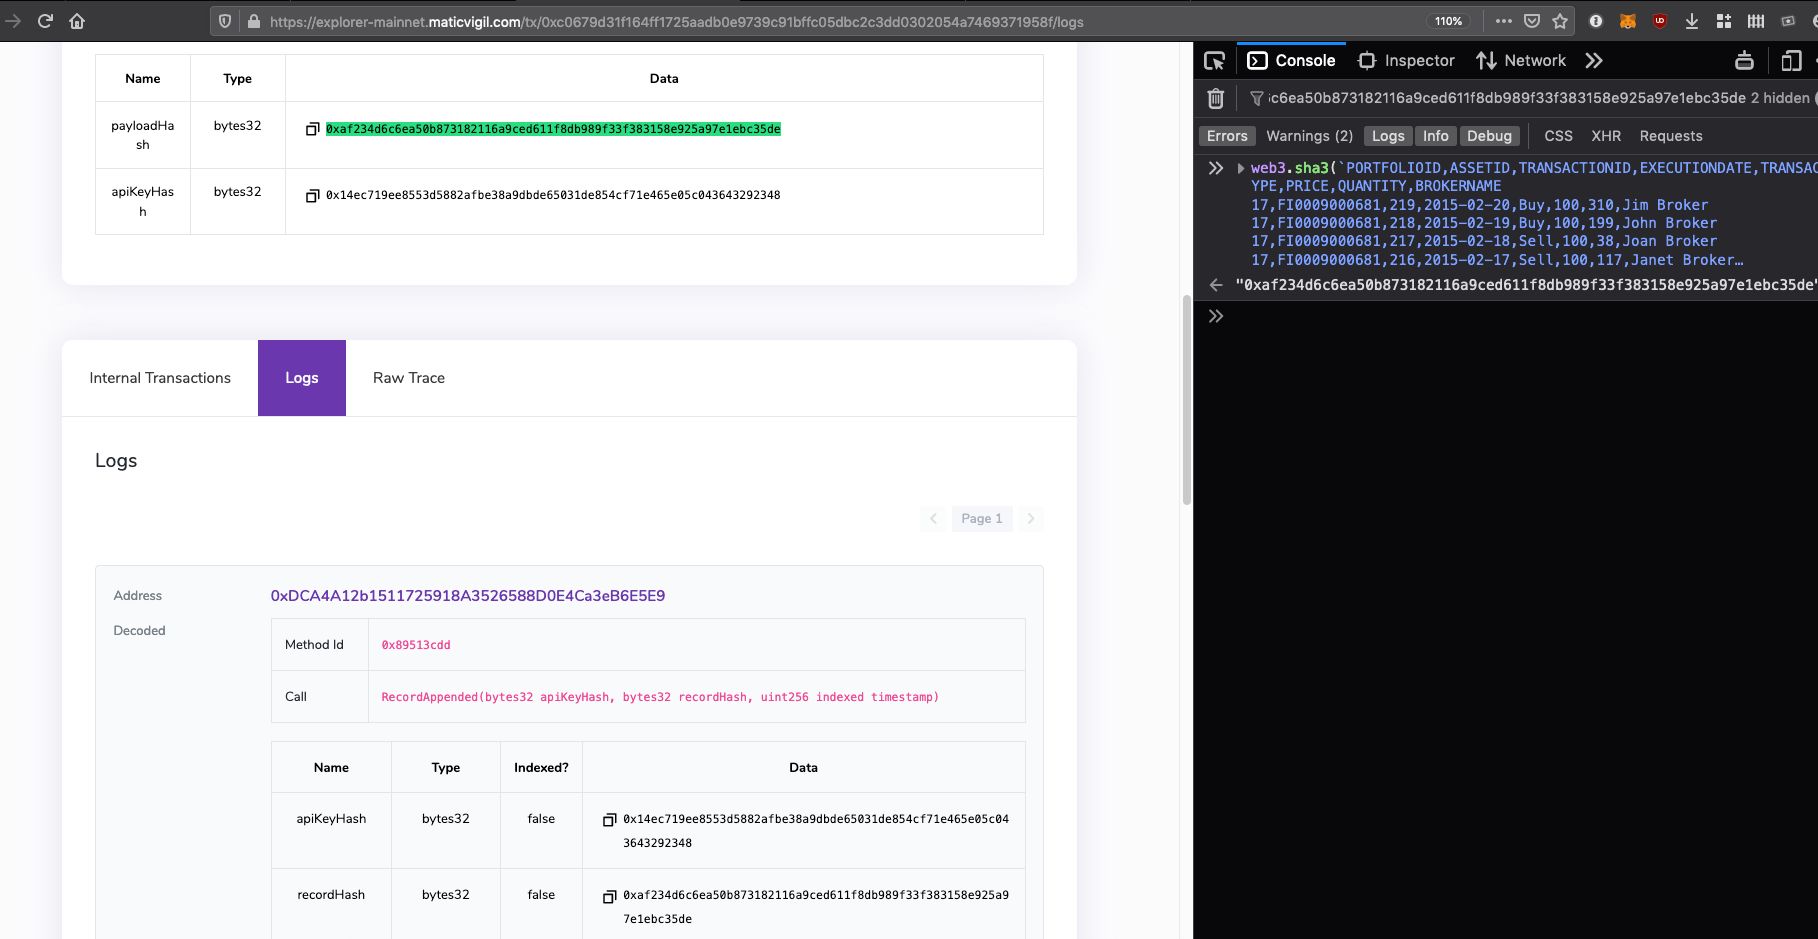Click the '2 hidden' console message count
This screenshot has width=1818, height=939.
[x=1780, y=98]
